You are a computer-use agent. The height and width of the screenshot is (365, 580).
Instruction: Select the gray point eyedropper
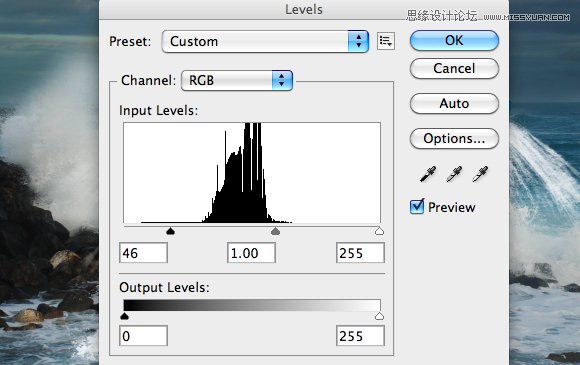point(454,174)
